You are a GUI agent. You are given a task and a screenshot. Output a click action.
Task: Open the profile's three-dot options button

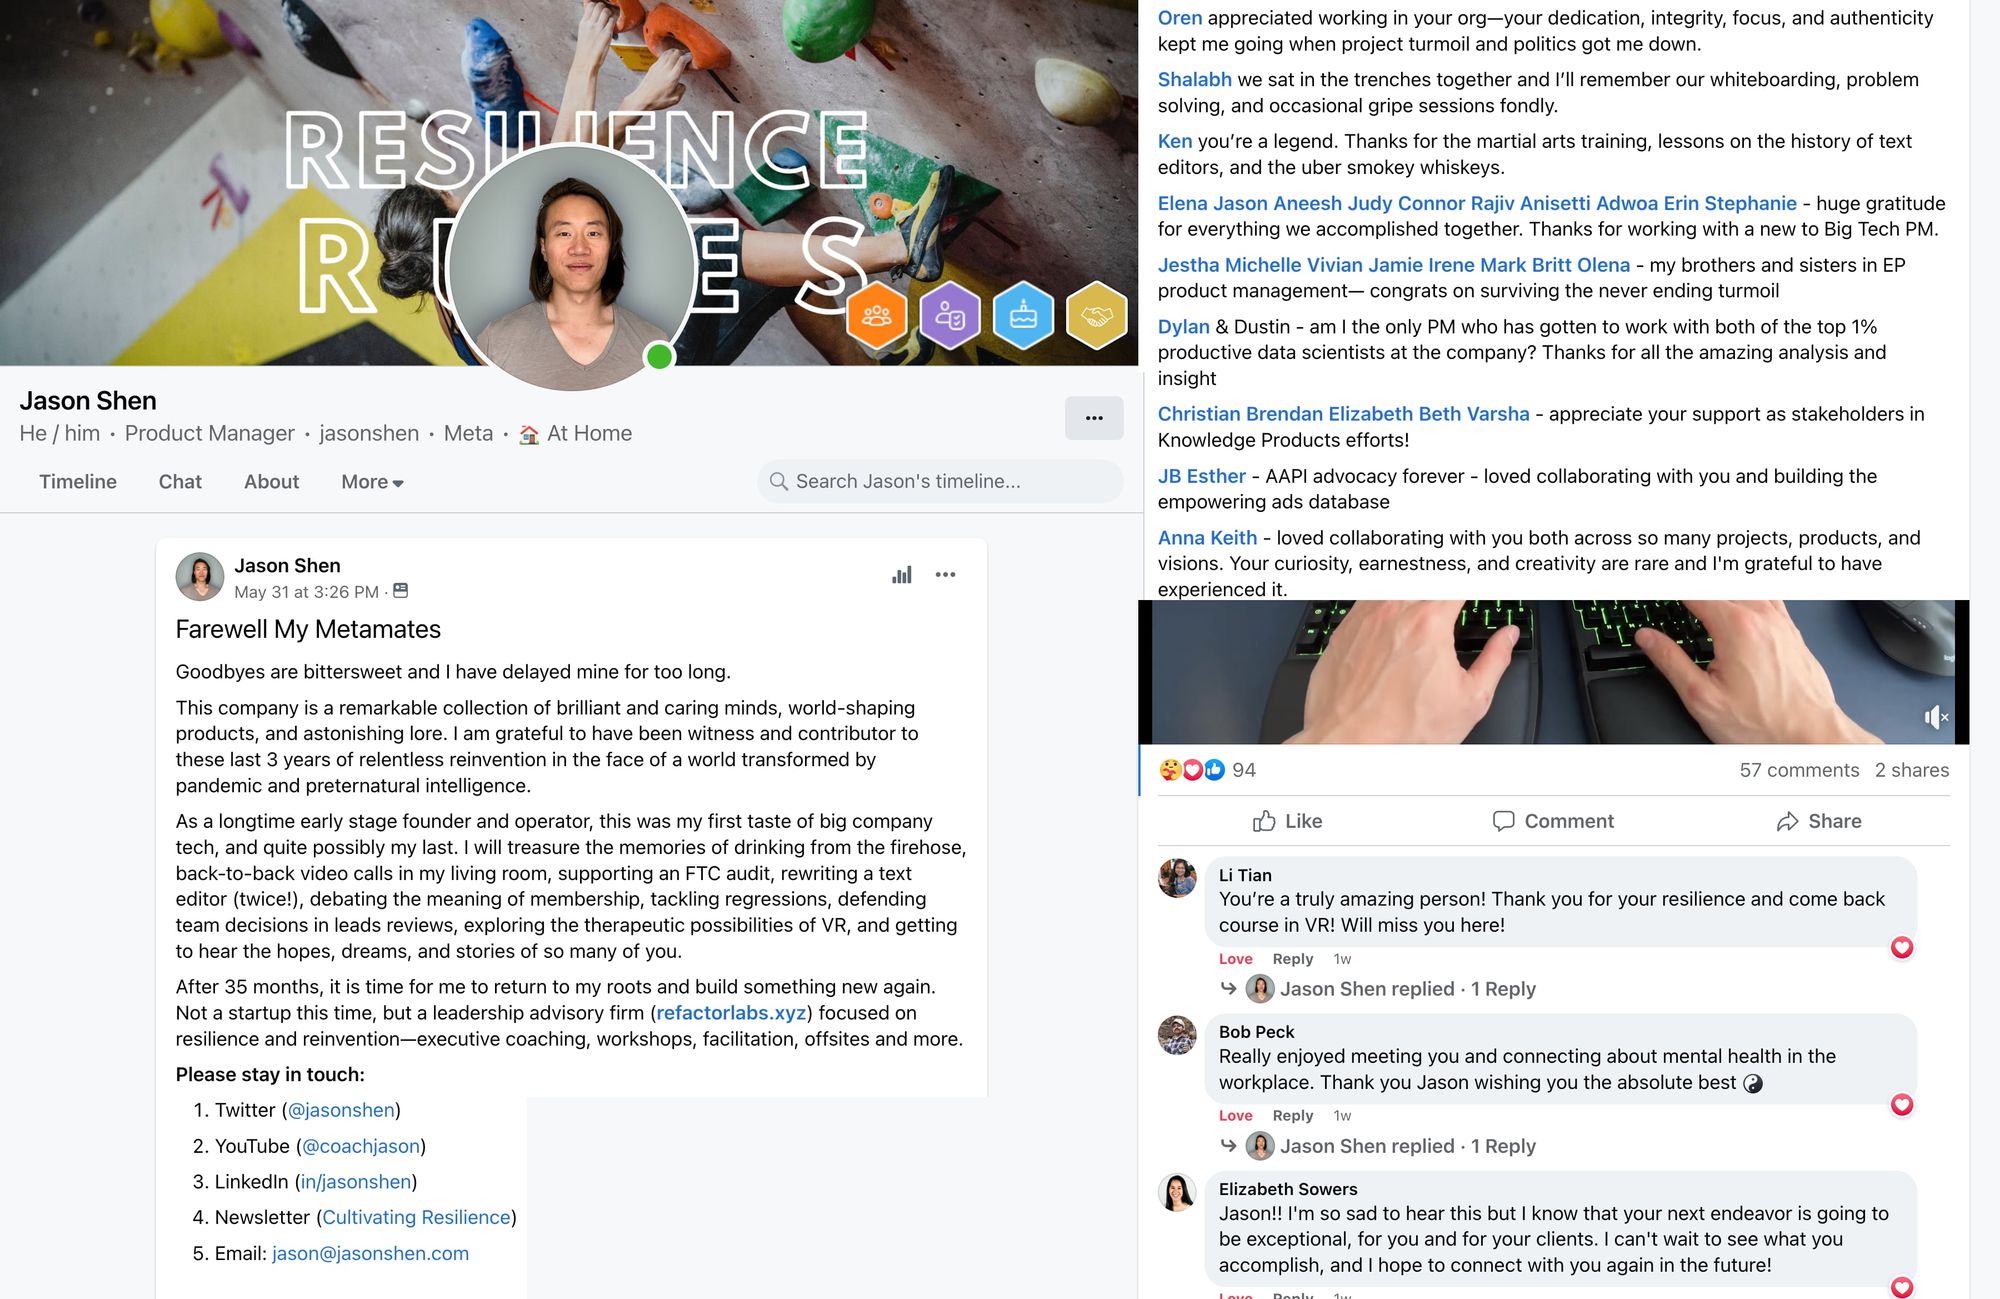pyautogui.click(x=1094, y=418)
